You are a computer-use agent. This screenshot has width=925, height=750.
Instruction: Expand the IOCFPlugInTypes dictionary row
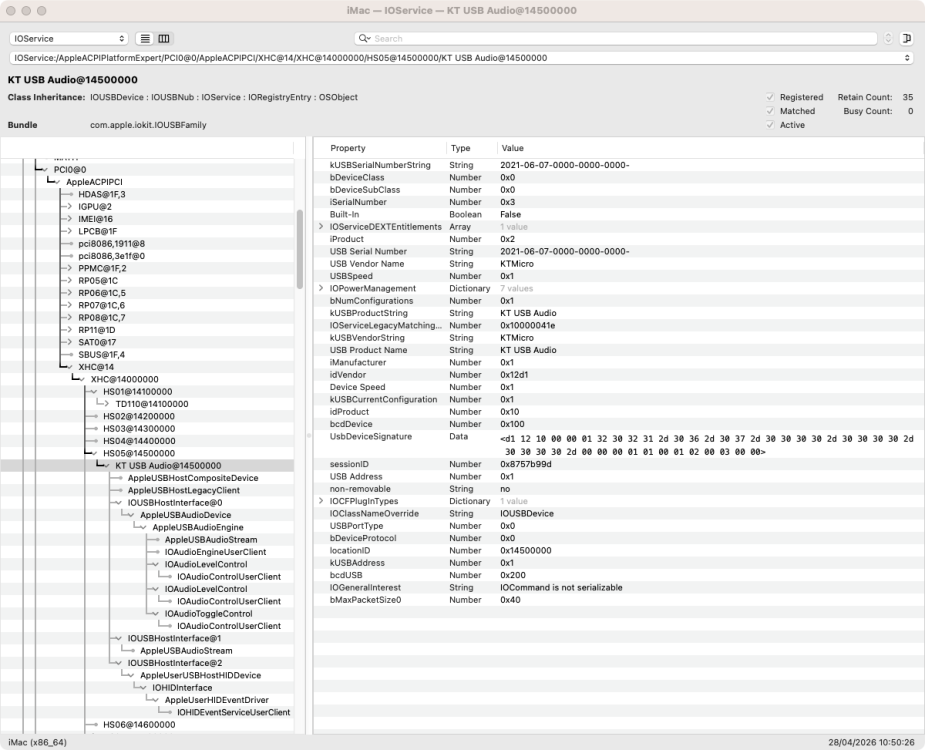[321, 501]
